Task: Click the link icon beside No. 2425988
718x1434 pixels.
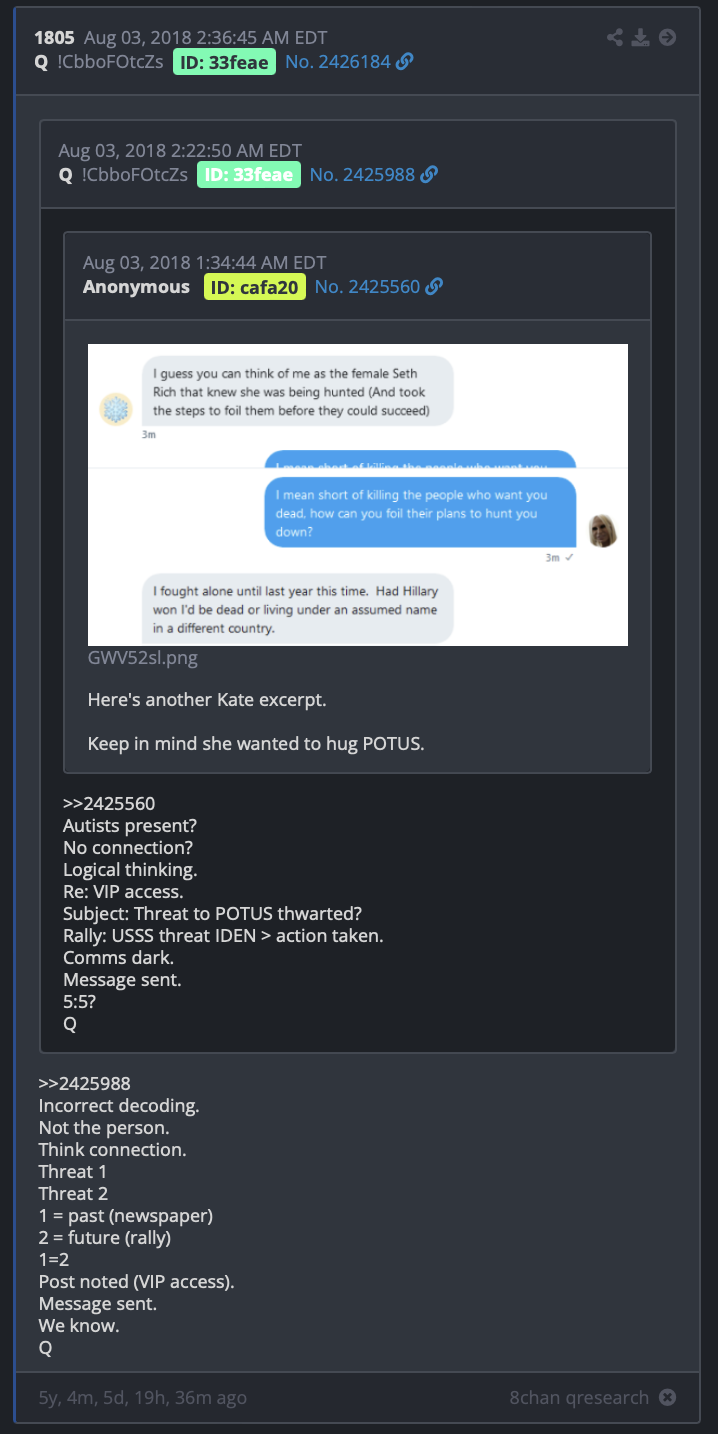Action: [429, 175]
